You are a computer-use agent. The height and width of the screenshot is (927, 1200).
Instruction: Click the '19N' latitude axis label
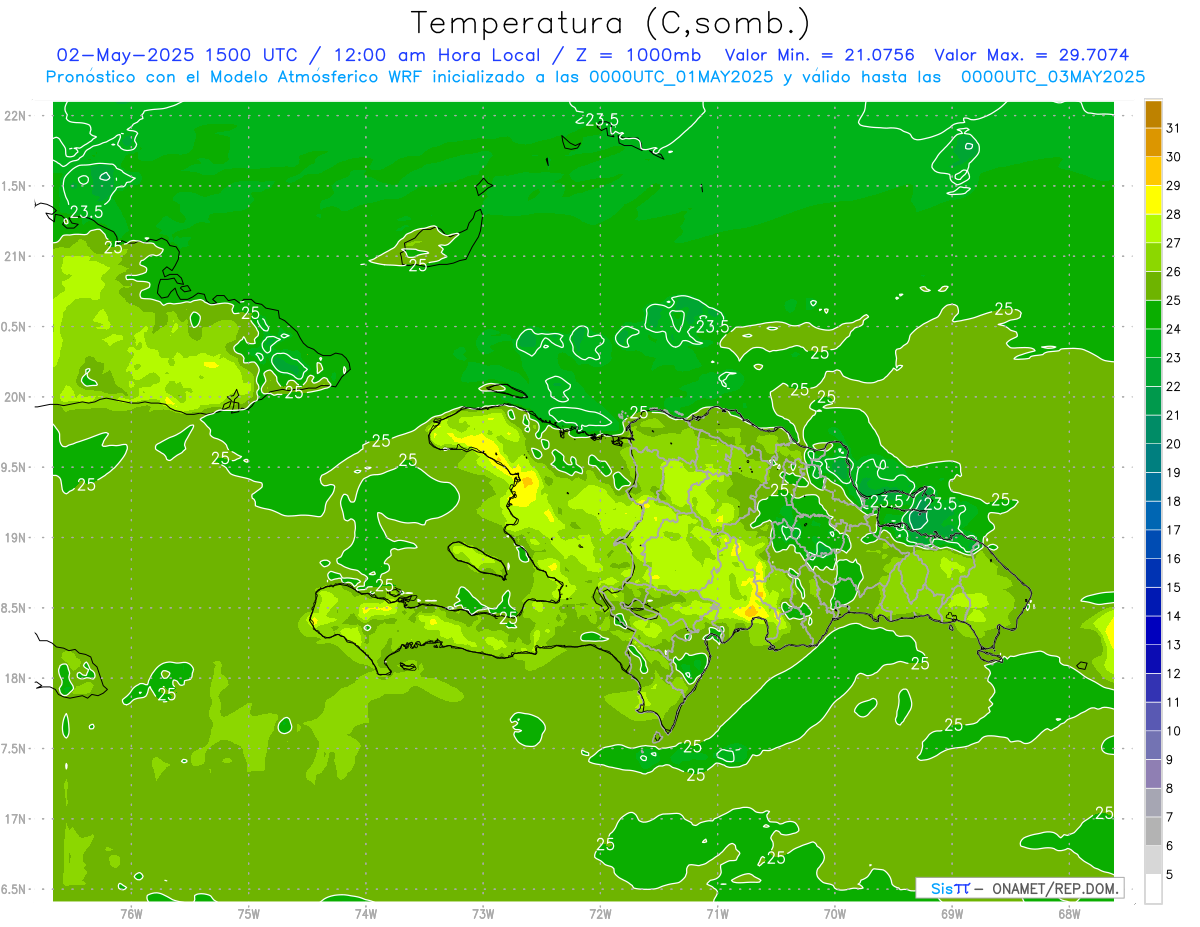(x=17, y=538)
